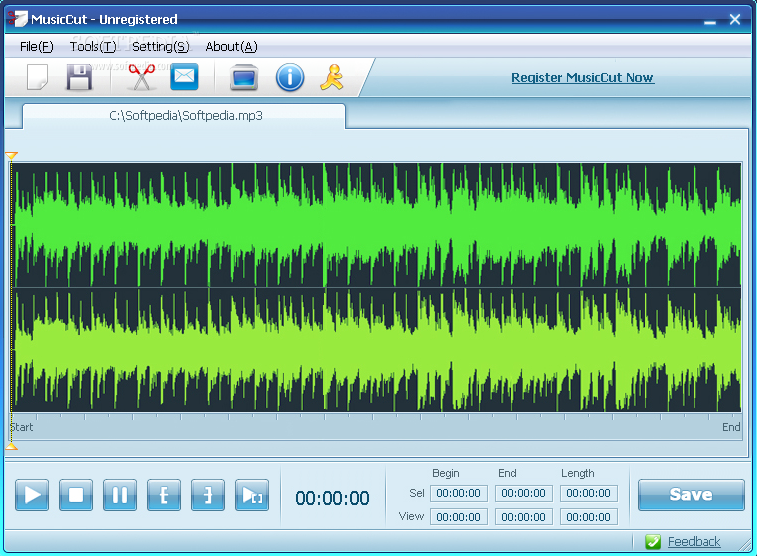Select the C:\Softpedia\Softpedia.mp3 tab

184,116
